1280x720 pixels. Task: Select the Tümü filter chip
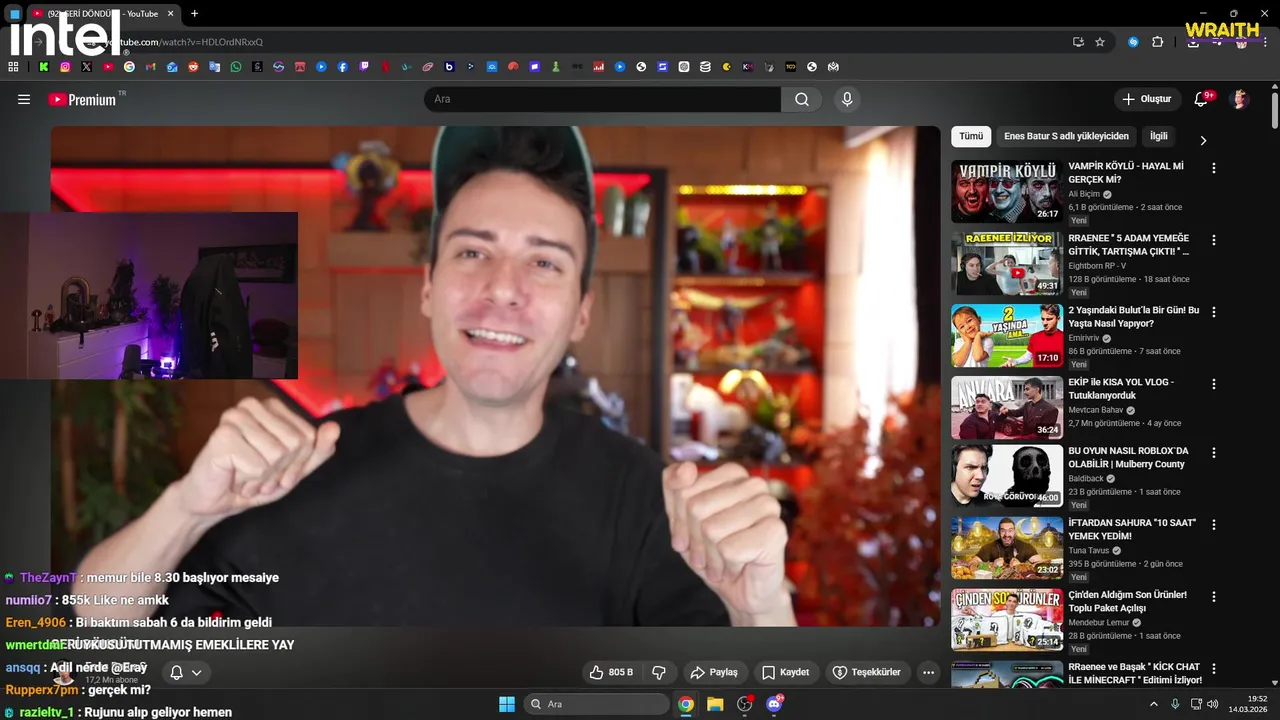click(x=971, y=136)
